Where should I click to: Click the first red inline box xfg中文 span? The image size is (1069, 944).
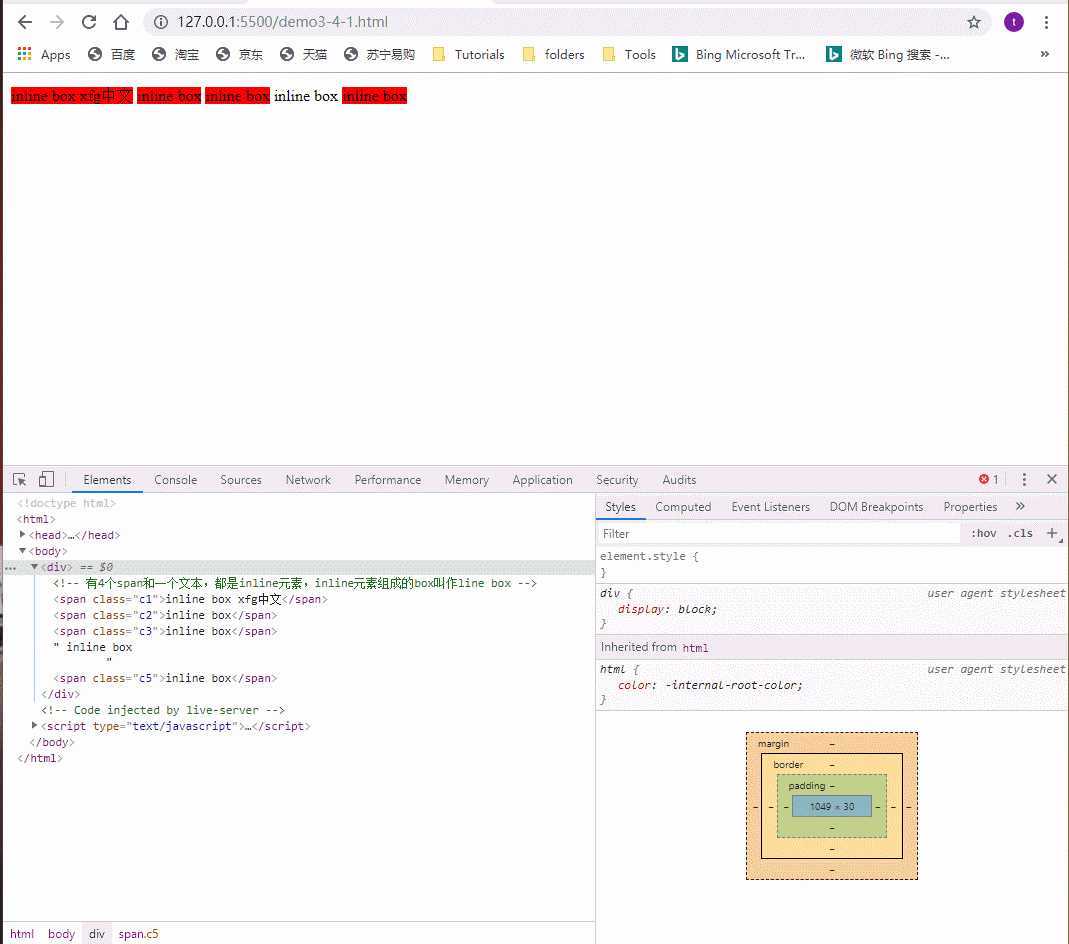(x=72, y=96)
